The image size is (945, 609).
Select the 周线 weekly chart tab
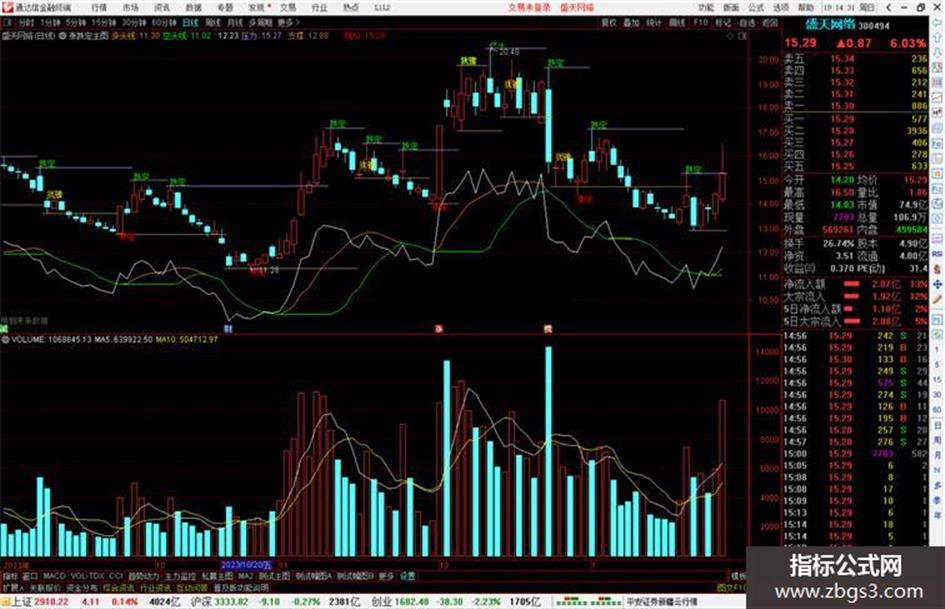tap(213, 22)
